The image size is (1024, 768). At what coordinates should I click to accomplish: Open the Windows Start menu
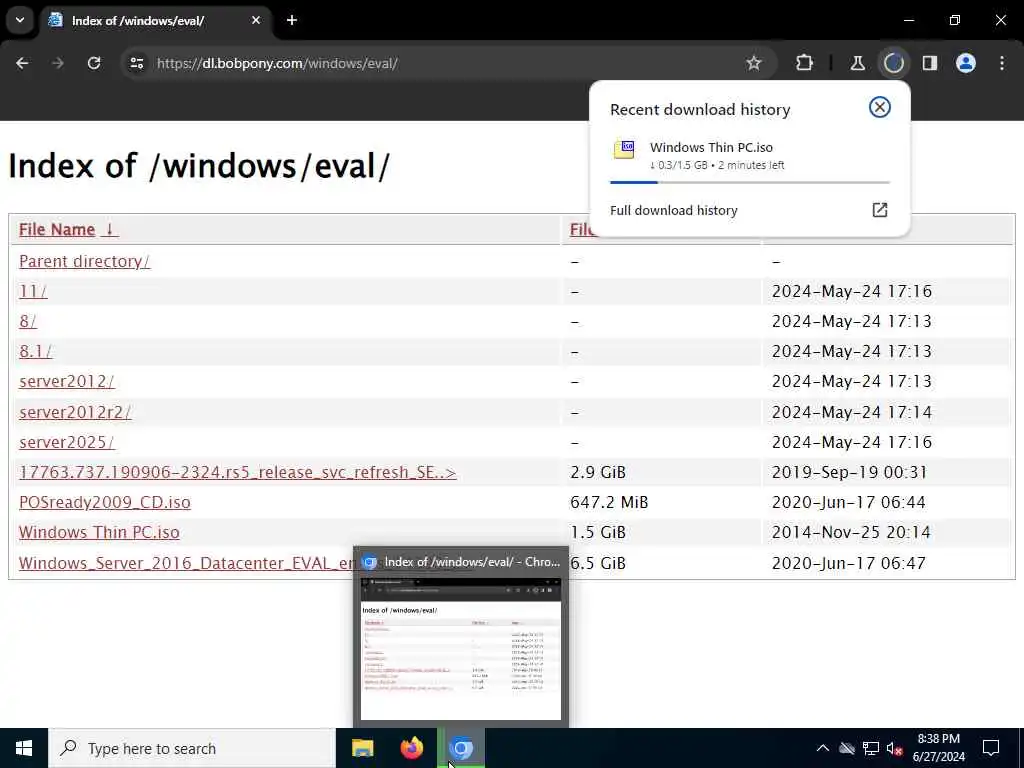pyautogui.click(x=24, y=748)
